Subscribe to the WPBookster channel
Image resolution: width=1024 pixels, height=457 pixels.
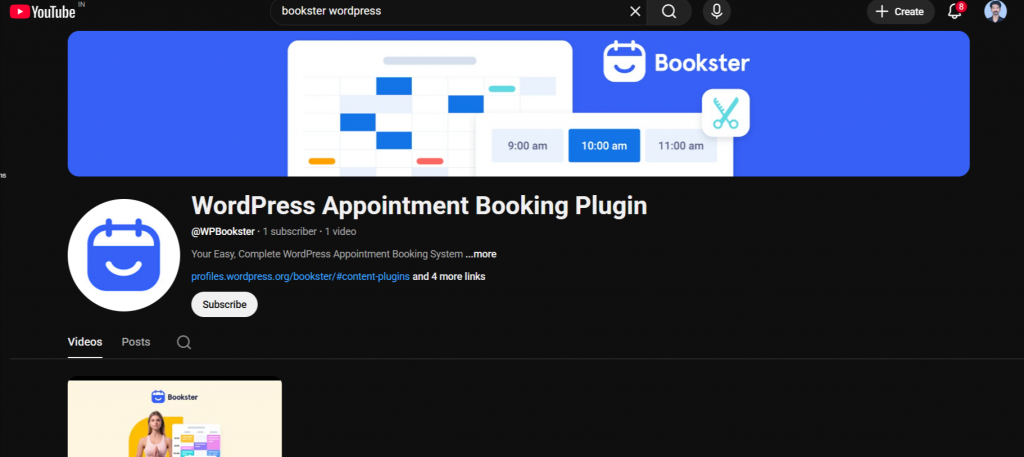224,304
